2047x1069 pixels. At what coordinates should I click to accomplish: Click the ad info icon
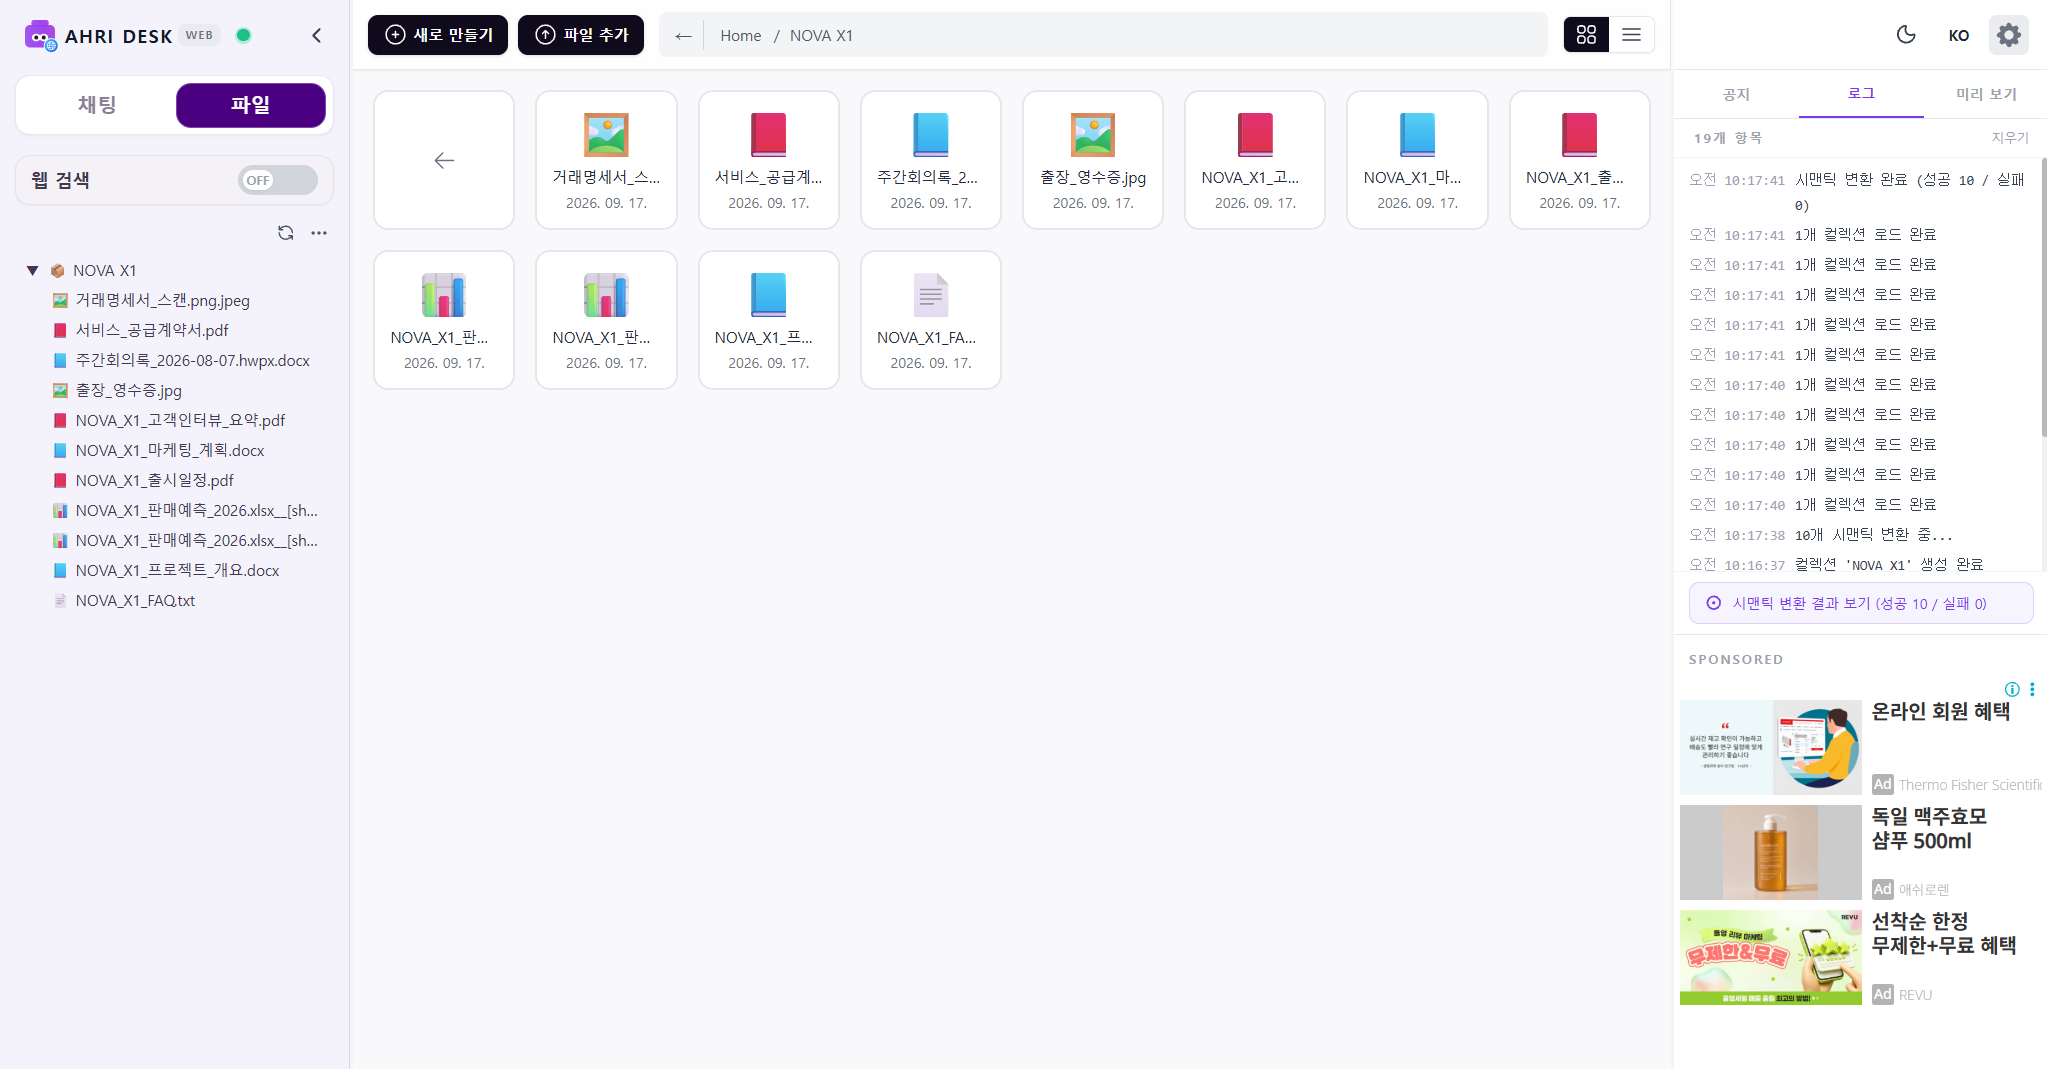click(x=2012, y=689)
